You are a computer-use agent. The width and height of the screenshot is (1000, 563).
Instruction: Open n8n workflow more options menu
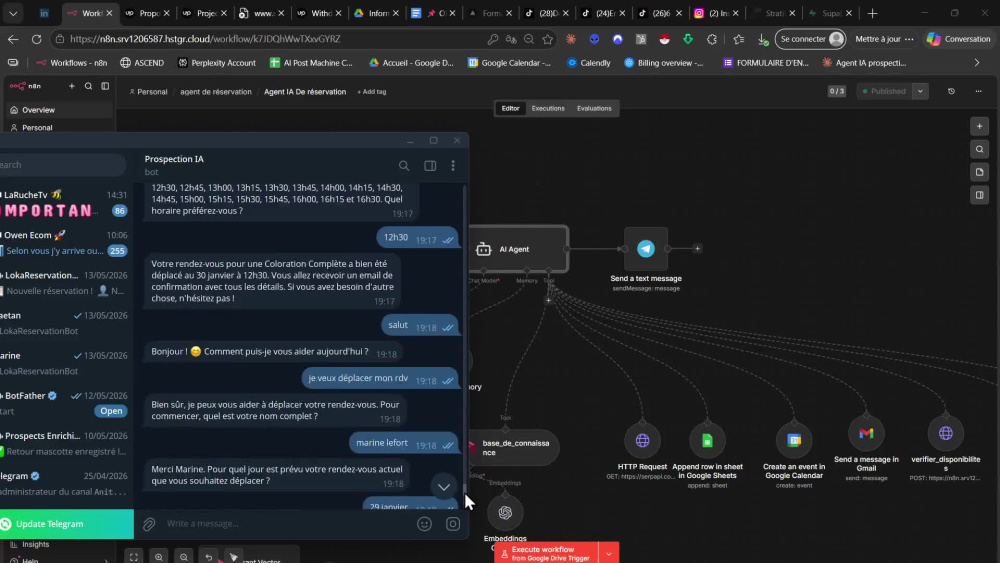[x=978, y=91]
